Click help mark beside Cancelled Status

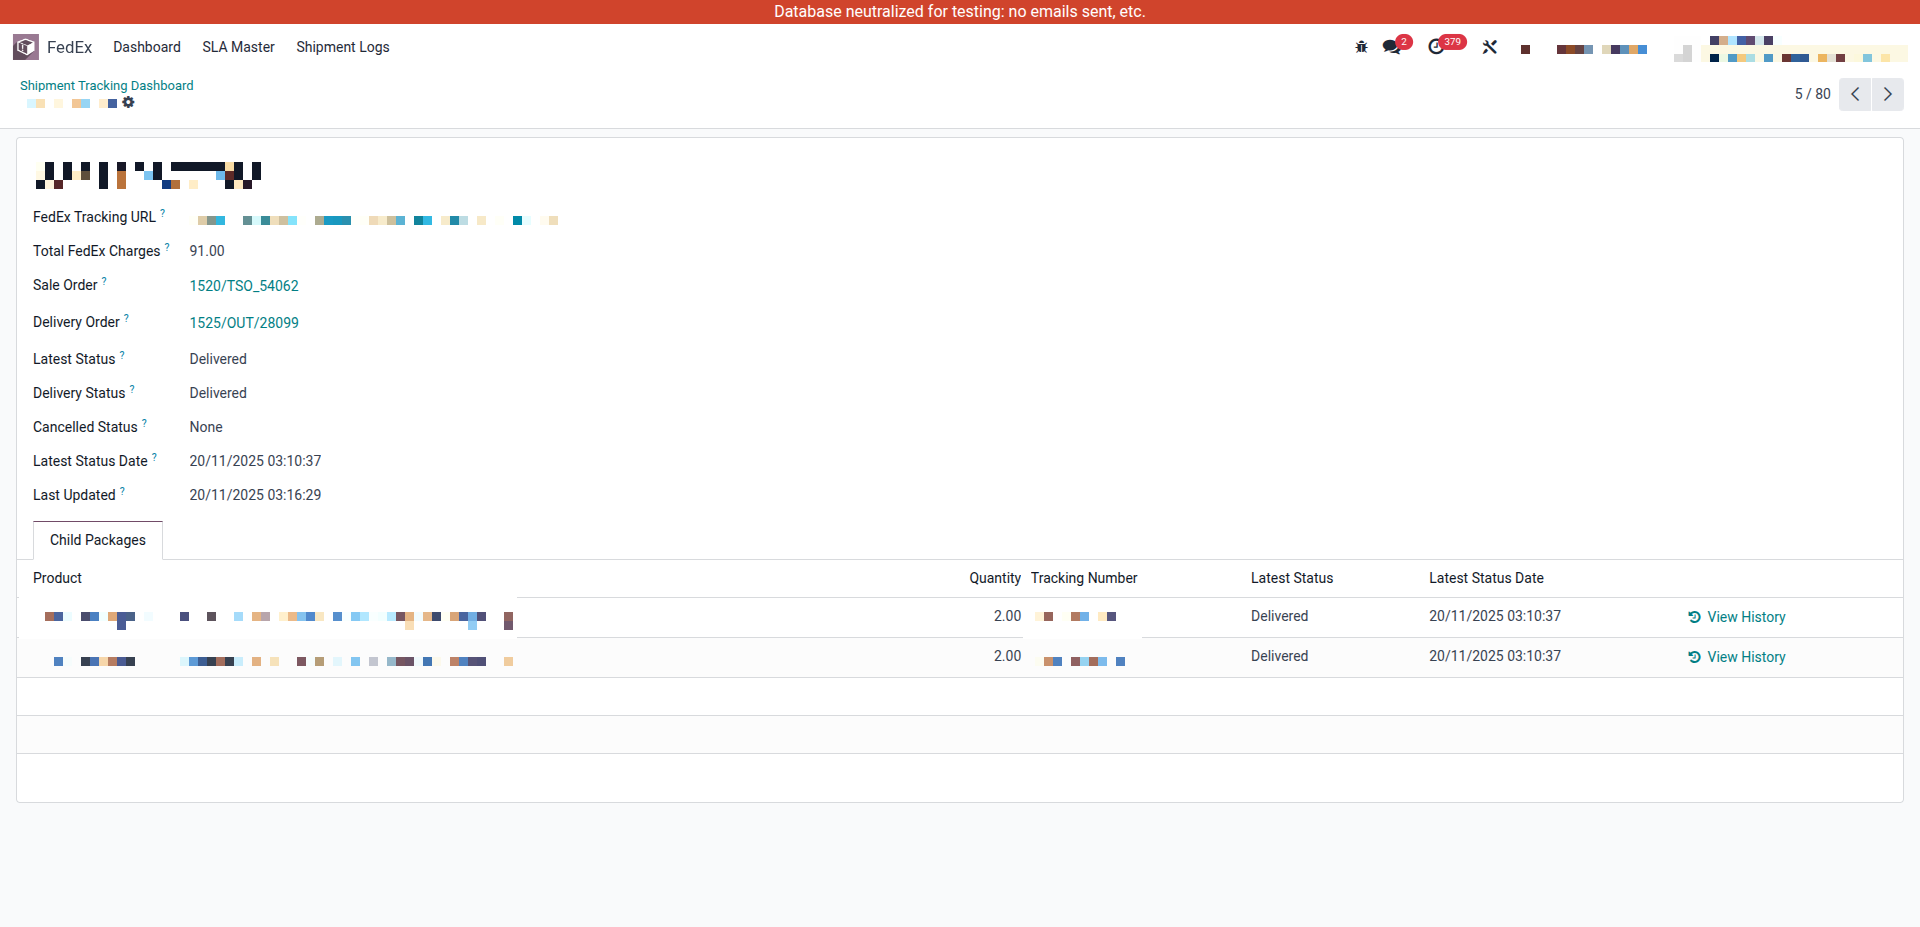click(x=144, y=423)
